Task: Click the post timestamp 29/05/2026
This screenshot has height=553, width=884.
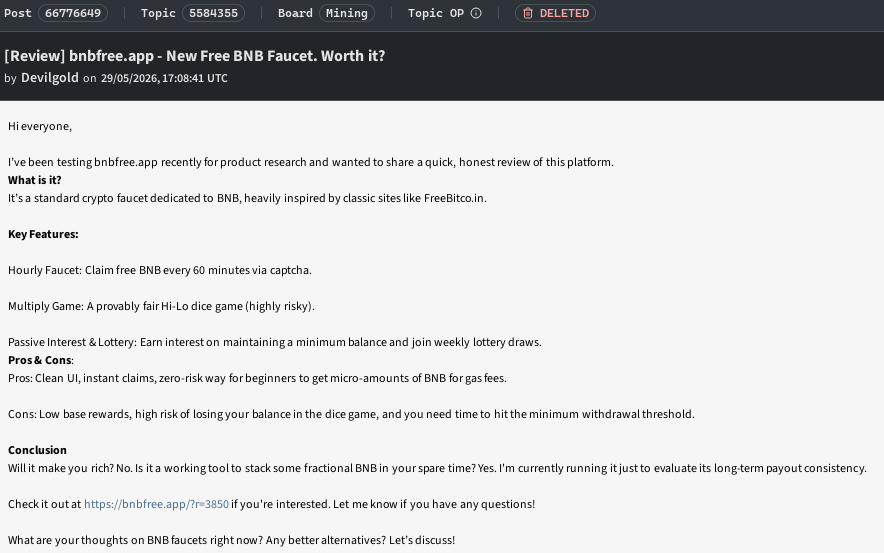Action: coord(164,78)
